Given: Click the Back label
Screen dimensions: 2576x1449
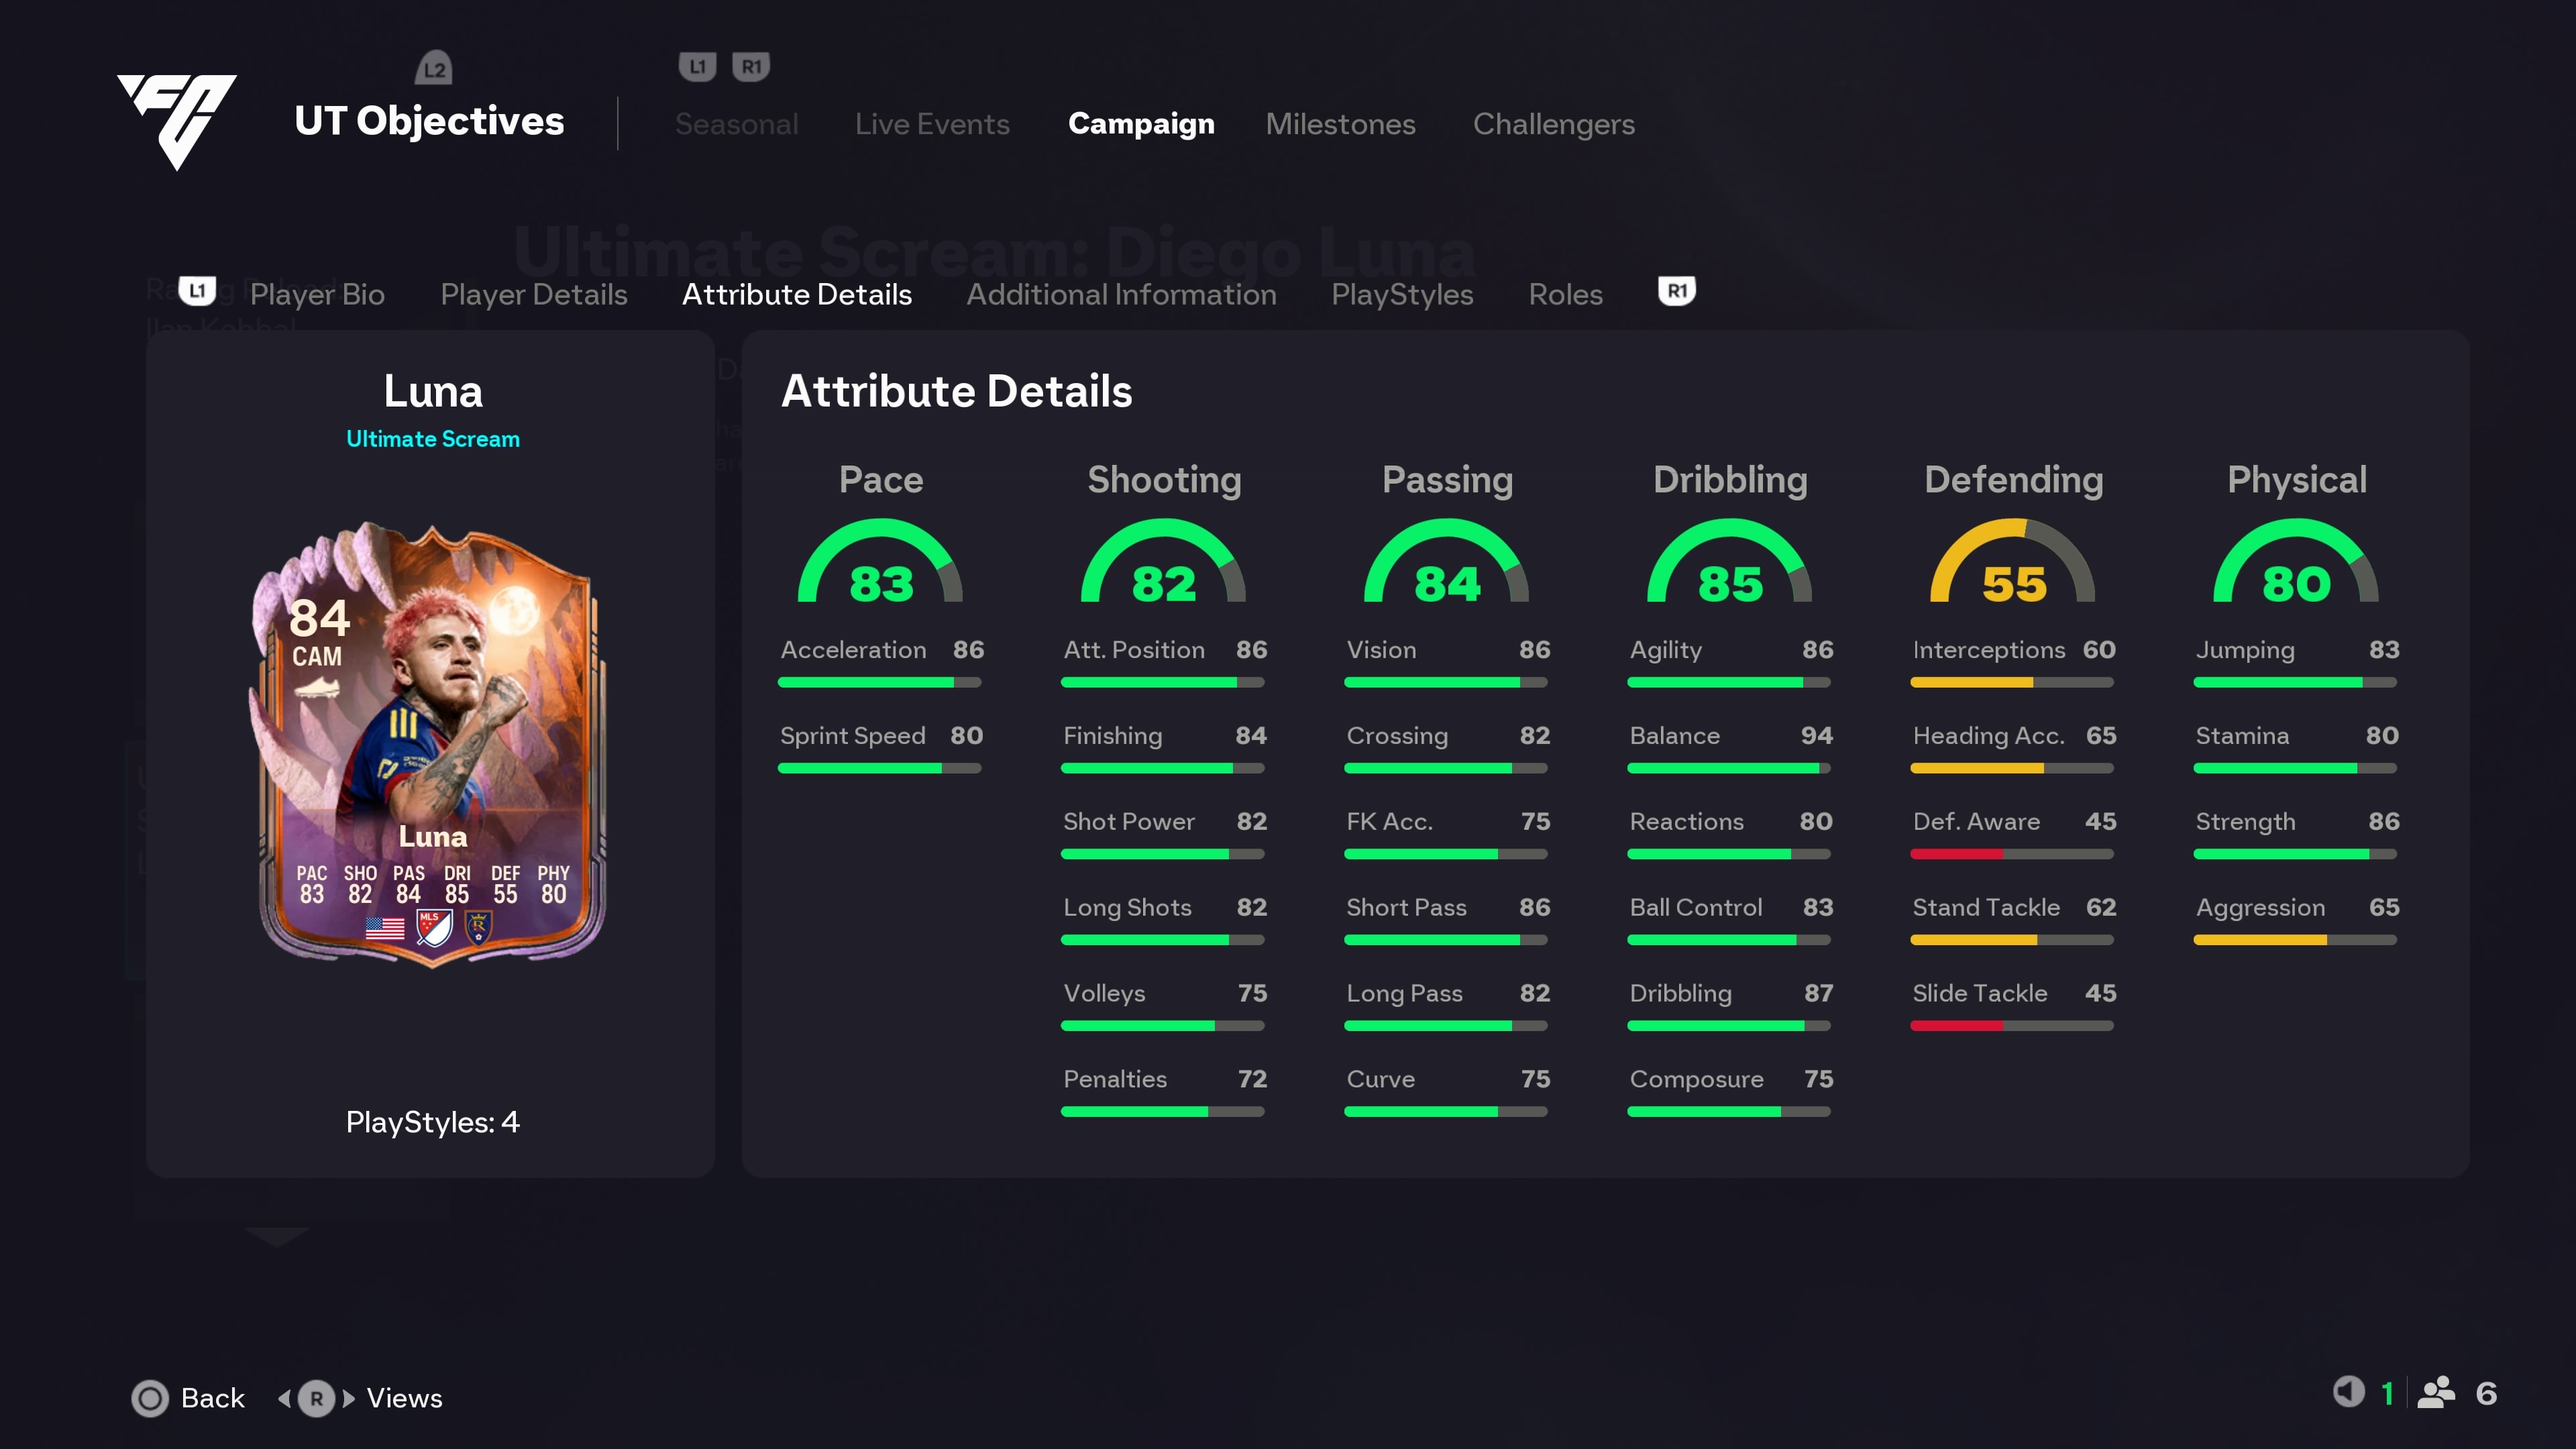Looking at the screenshot, I should [213, 1398].
